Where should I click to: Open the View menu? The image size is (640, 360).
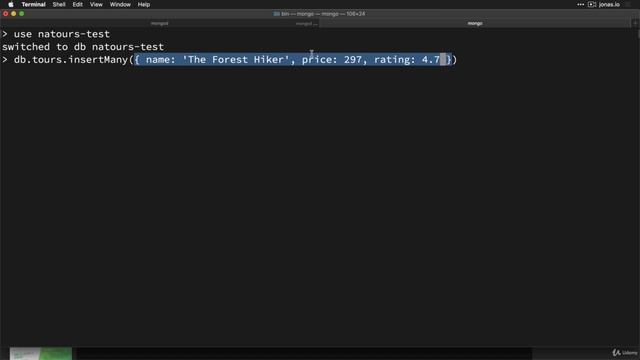coord(96,4)
